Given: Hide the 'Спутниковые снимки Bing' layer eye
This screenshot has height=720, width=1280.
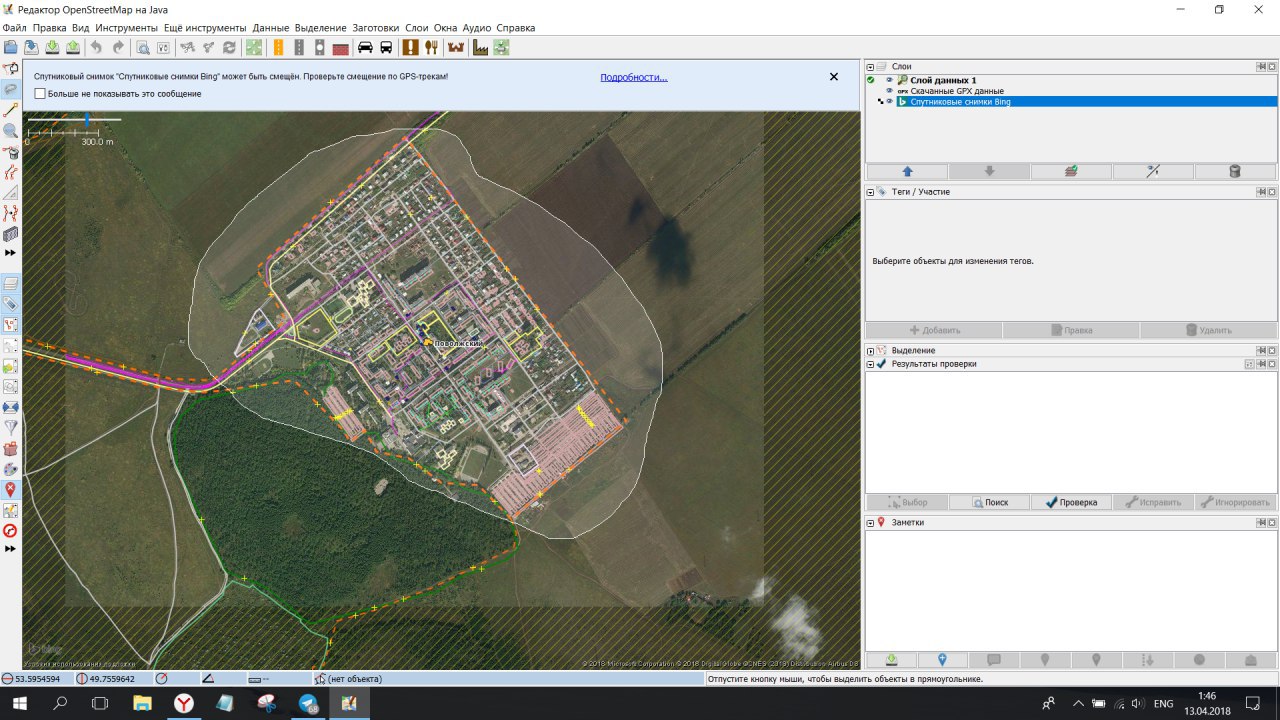Looking at the screenshot, I should point(889,102).
